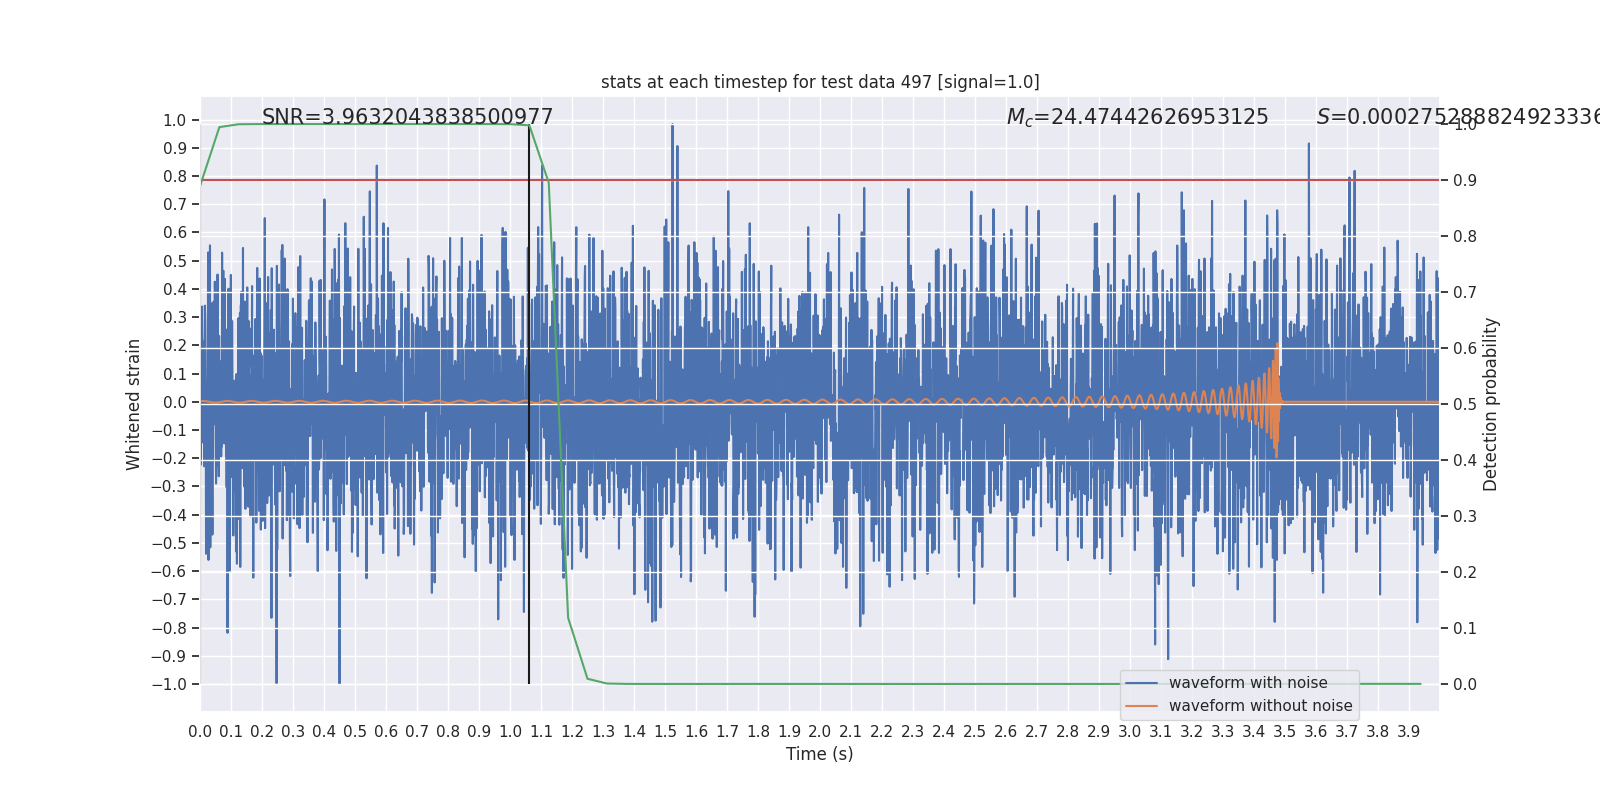
Task: Click the blue line sample in the legend
Action: 1142,683
